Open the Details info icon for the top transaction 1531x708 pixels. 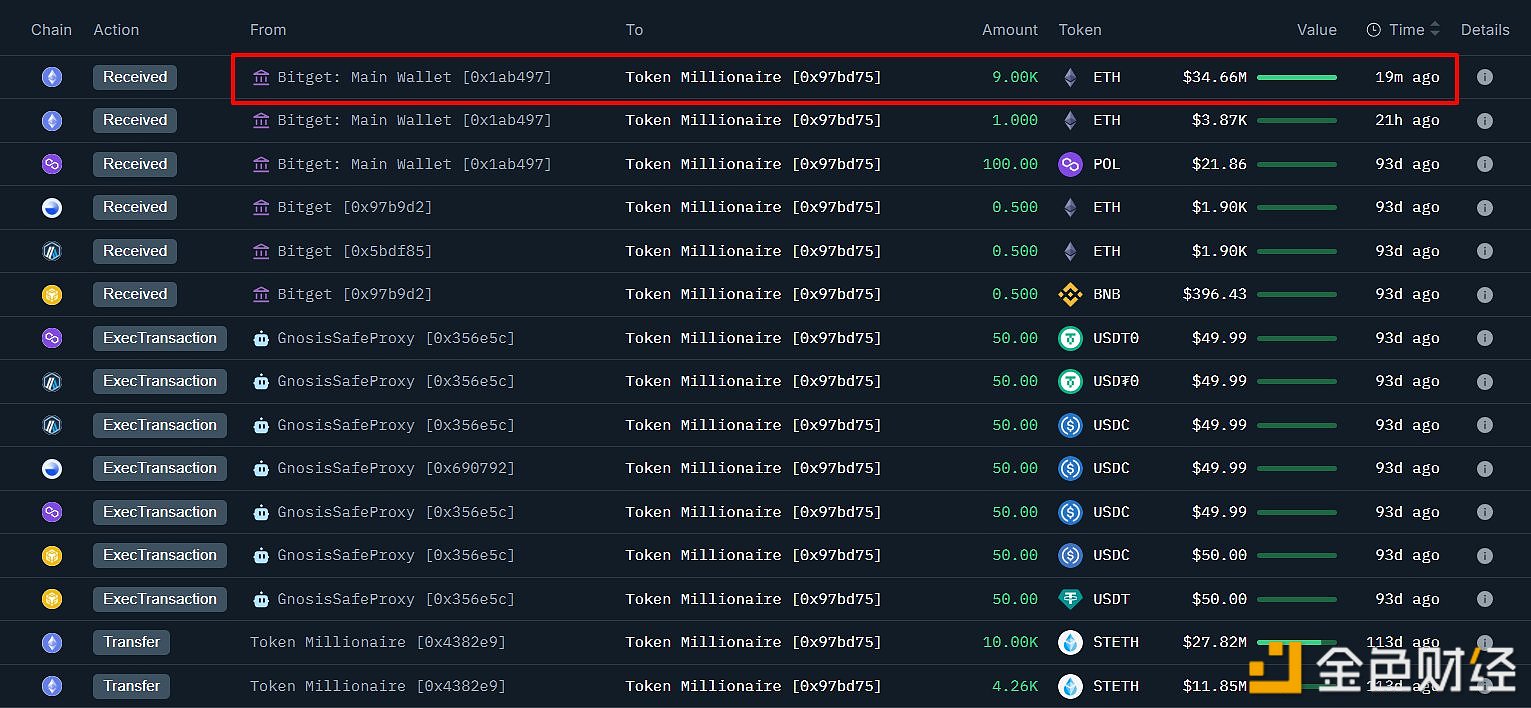pos(1485,77)
